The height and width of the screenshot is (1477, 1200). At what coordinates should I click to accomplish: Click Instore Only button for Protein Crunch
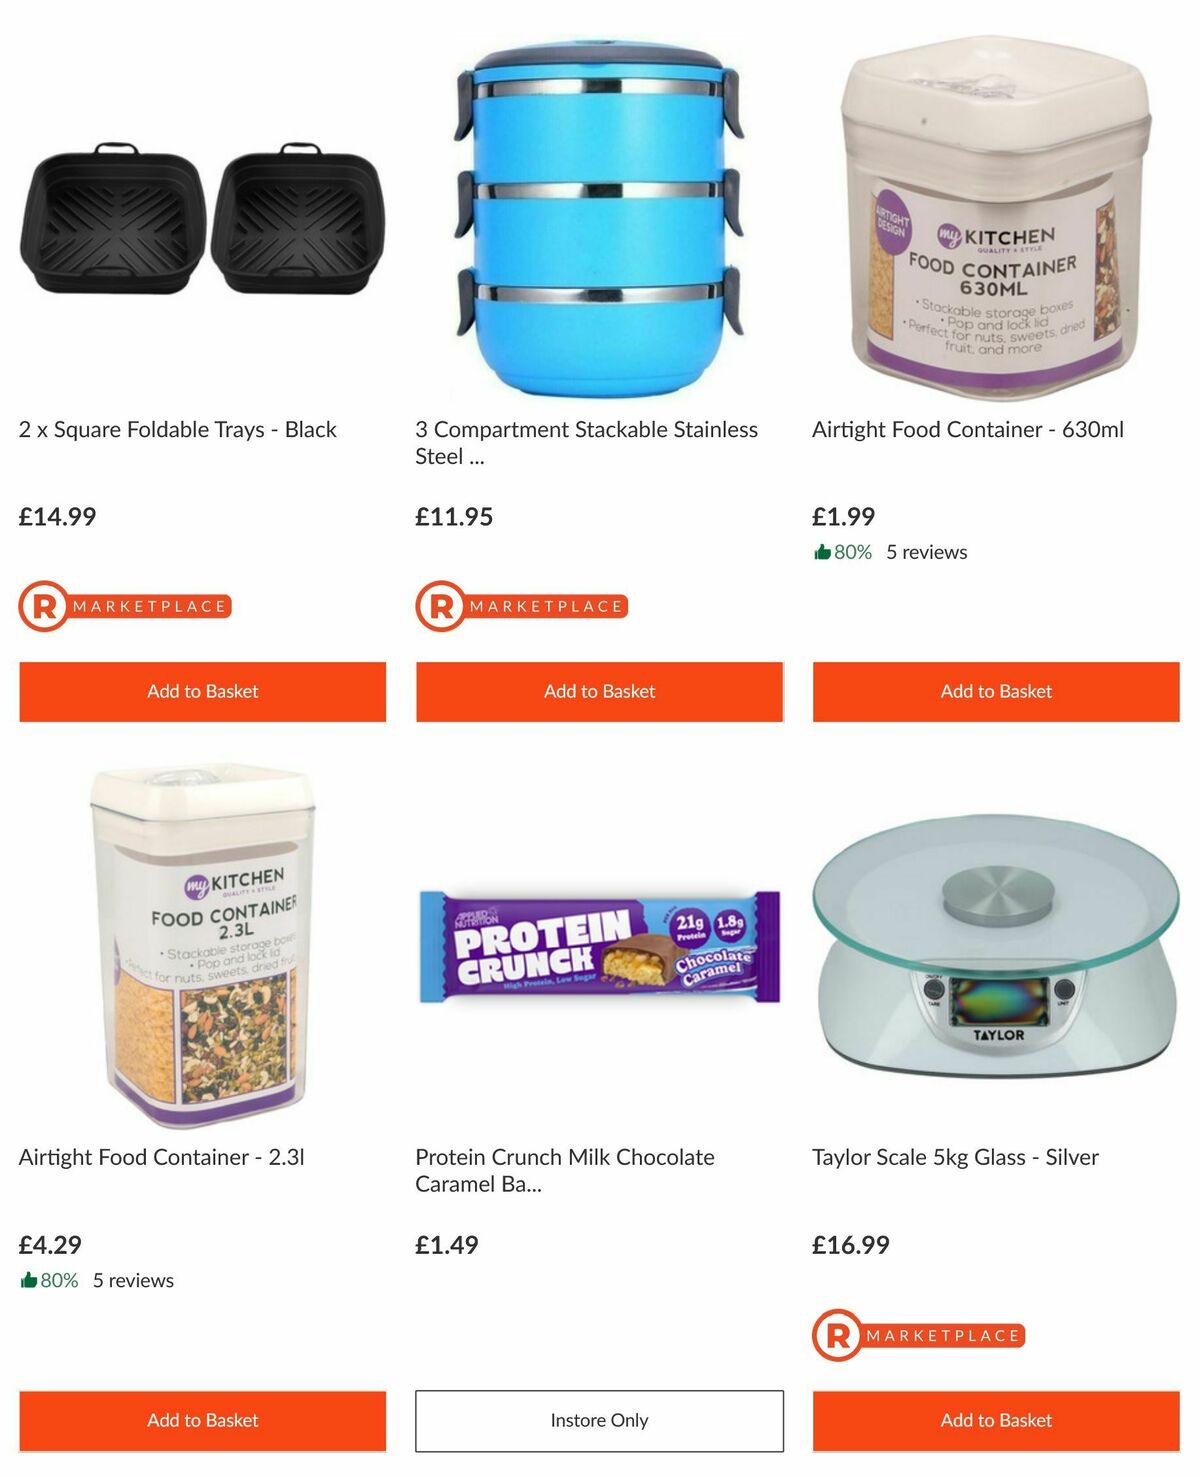click(599, 1420)
